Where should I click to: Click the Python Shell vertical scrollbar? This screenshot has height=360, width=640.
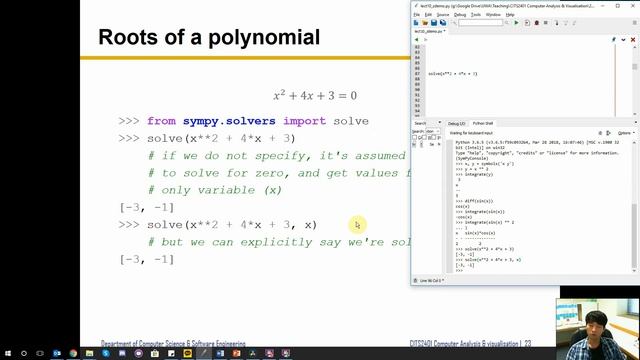[x=634, y=206]
